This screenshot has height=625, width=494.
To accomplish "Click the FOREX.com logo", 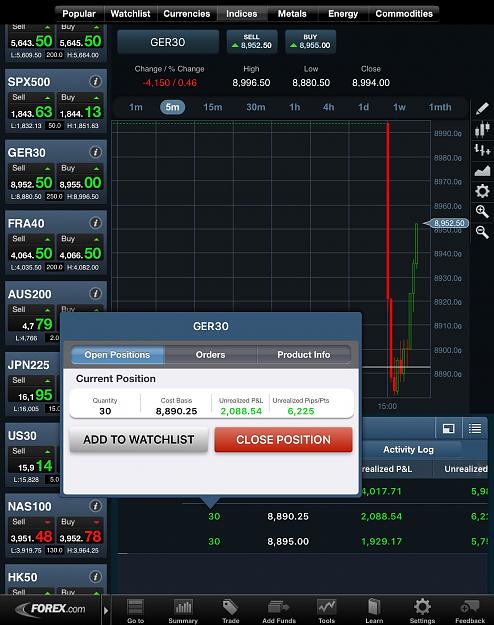I will 51,609.
